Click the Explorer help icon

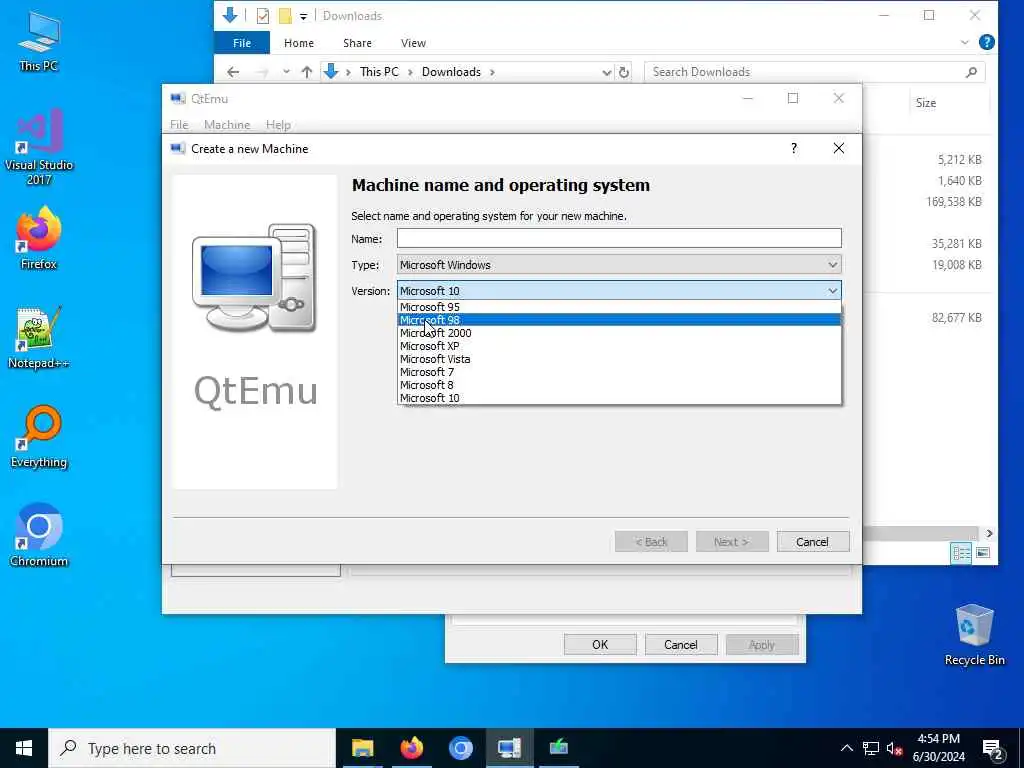(x=987, y=42)
